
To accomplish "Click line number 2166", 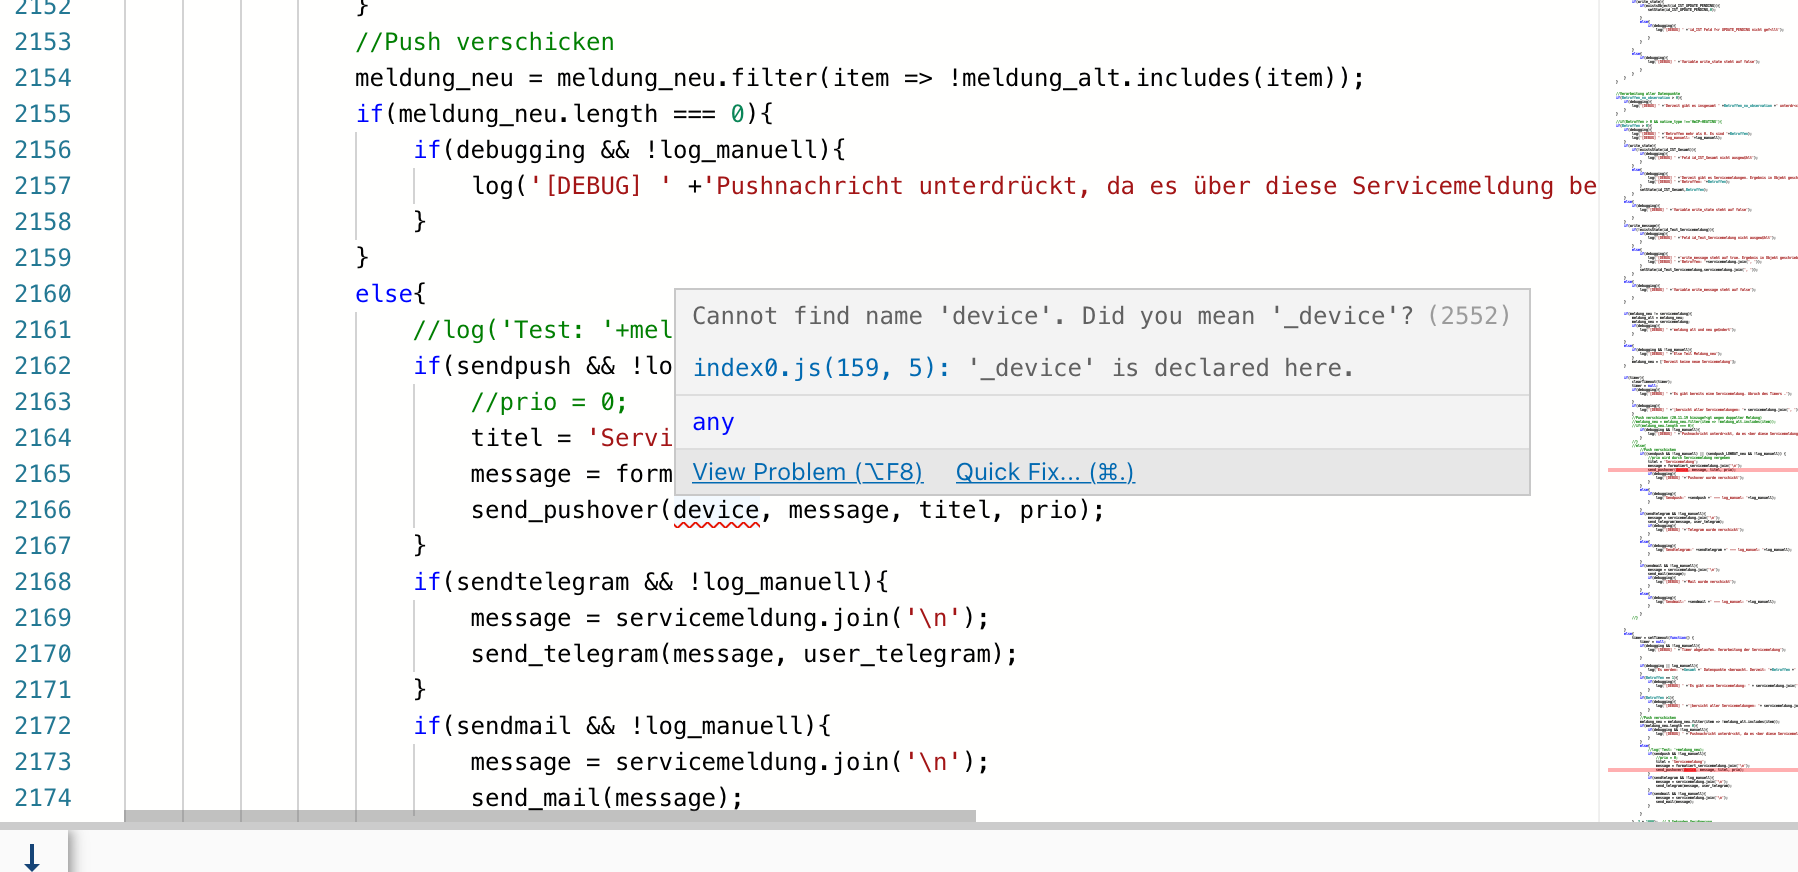I will coord(43,510).
